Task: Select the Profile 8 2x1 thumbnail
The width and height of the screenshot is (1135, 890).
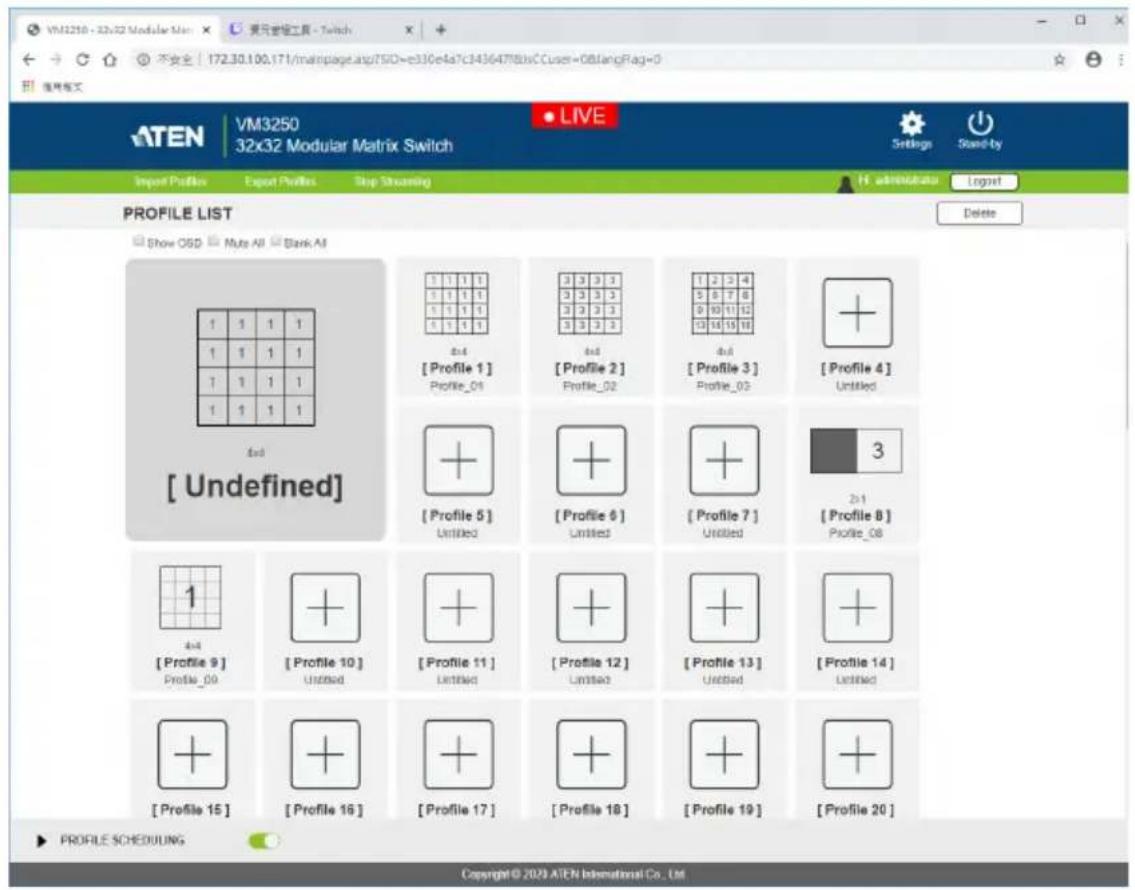Action: 856,451
